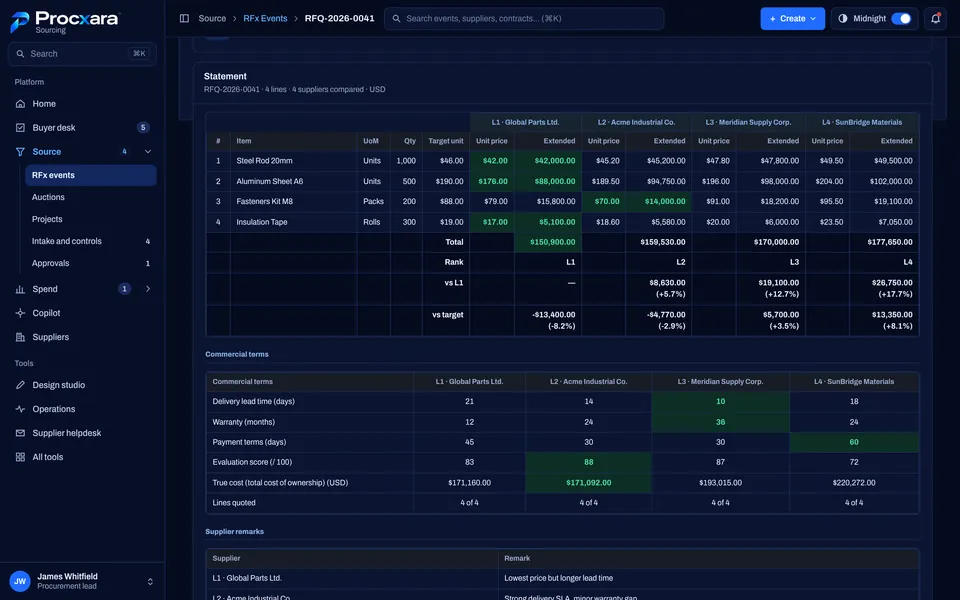Click the Suppliers building icon

20,337
